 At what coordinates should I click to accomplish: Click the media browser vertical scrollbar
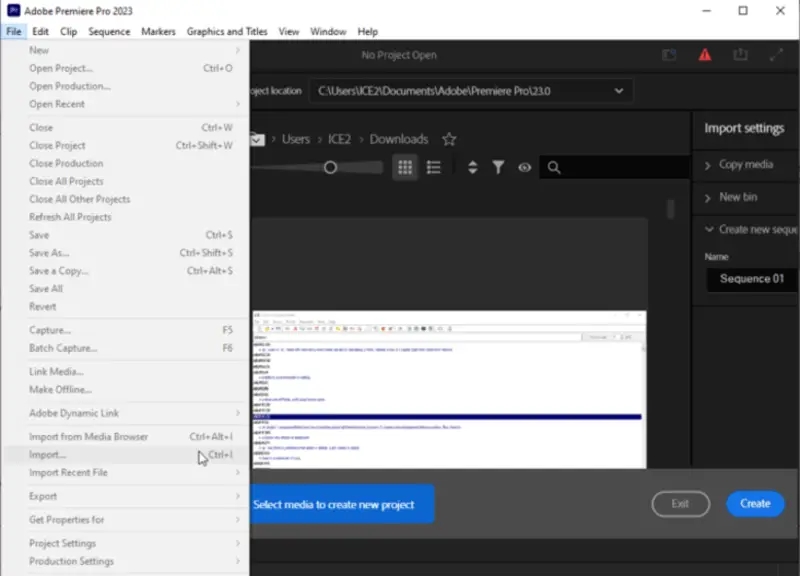(670, 209)
